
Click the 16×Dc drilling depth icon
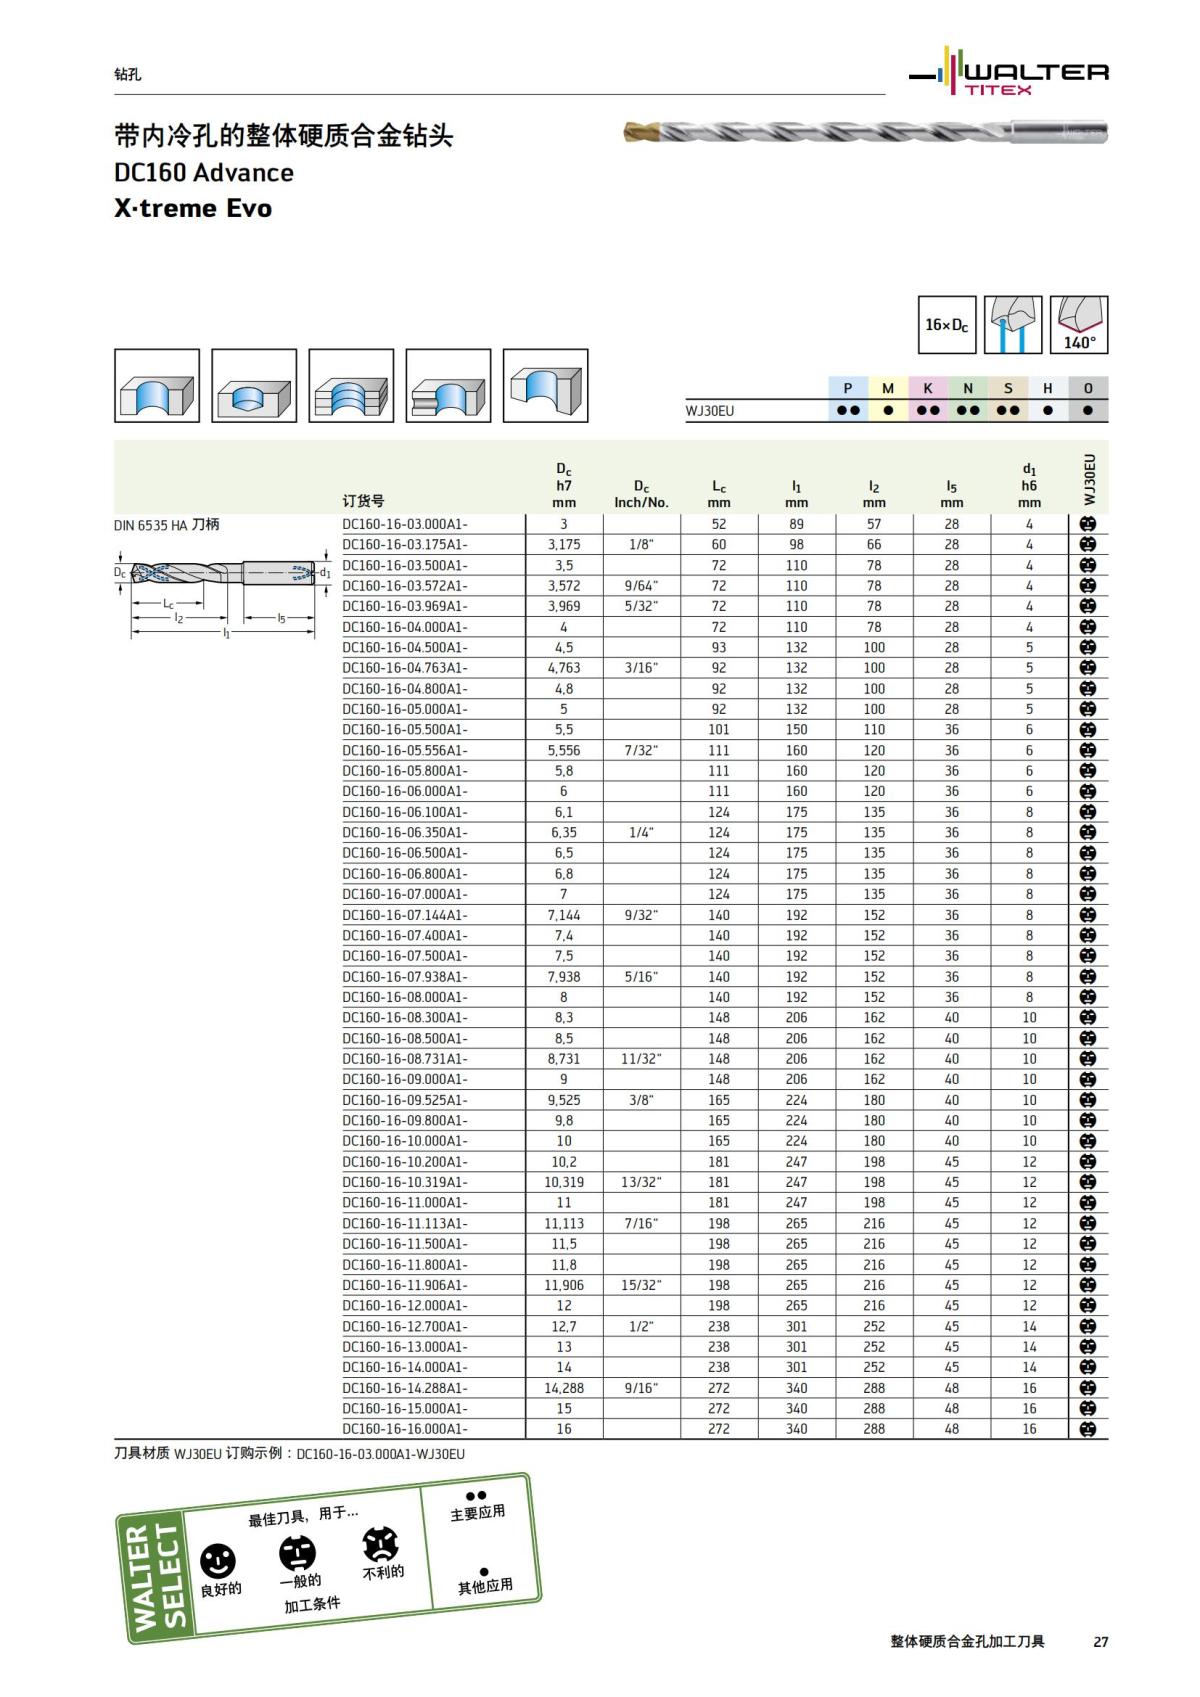point(947,325)
